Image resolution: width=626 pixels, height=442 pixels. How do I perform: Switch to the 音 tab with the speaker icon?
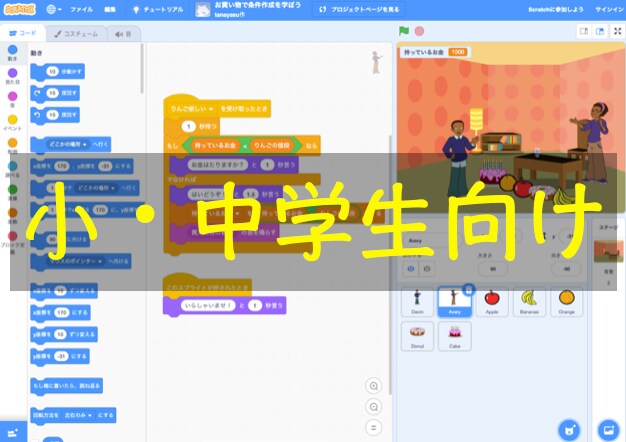tap(123, 34)
